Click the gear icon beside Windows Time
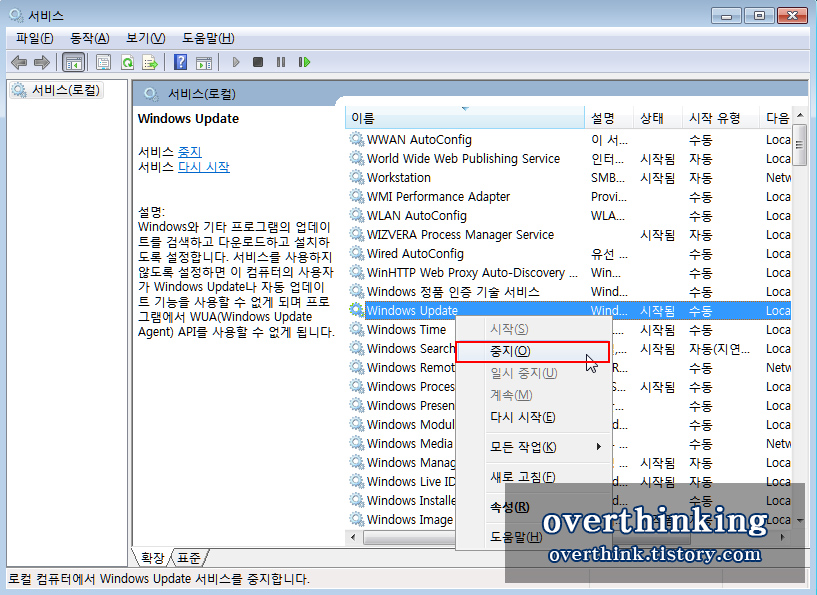The height and width of the screenshot is (595, 817). click(x=356, y=329)
